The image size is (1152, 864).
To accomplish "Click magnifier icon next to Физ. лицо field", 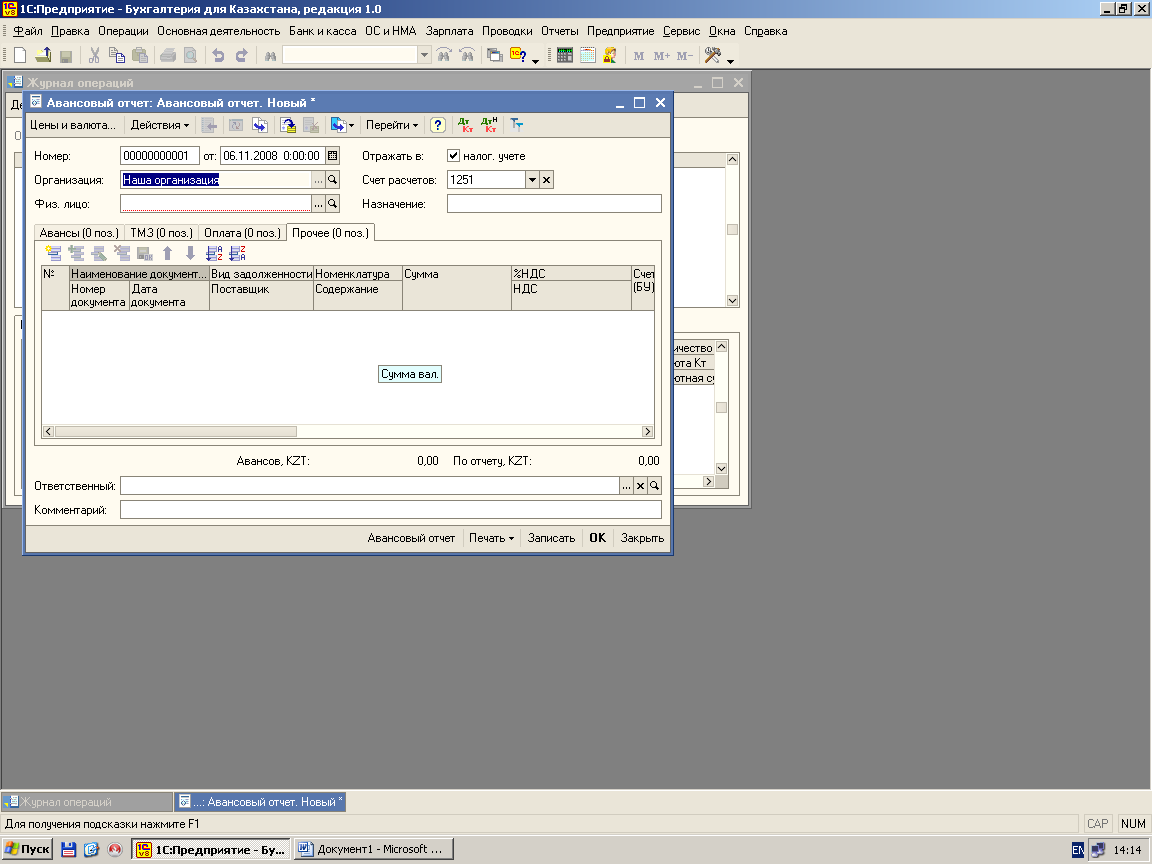I will 333,204.
